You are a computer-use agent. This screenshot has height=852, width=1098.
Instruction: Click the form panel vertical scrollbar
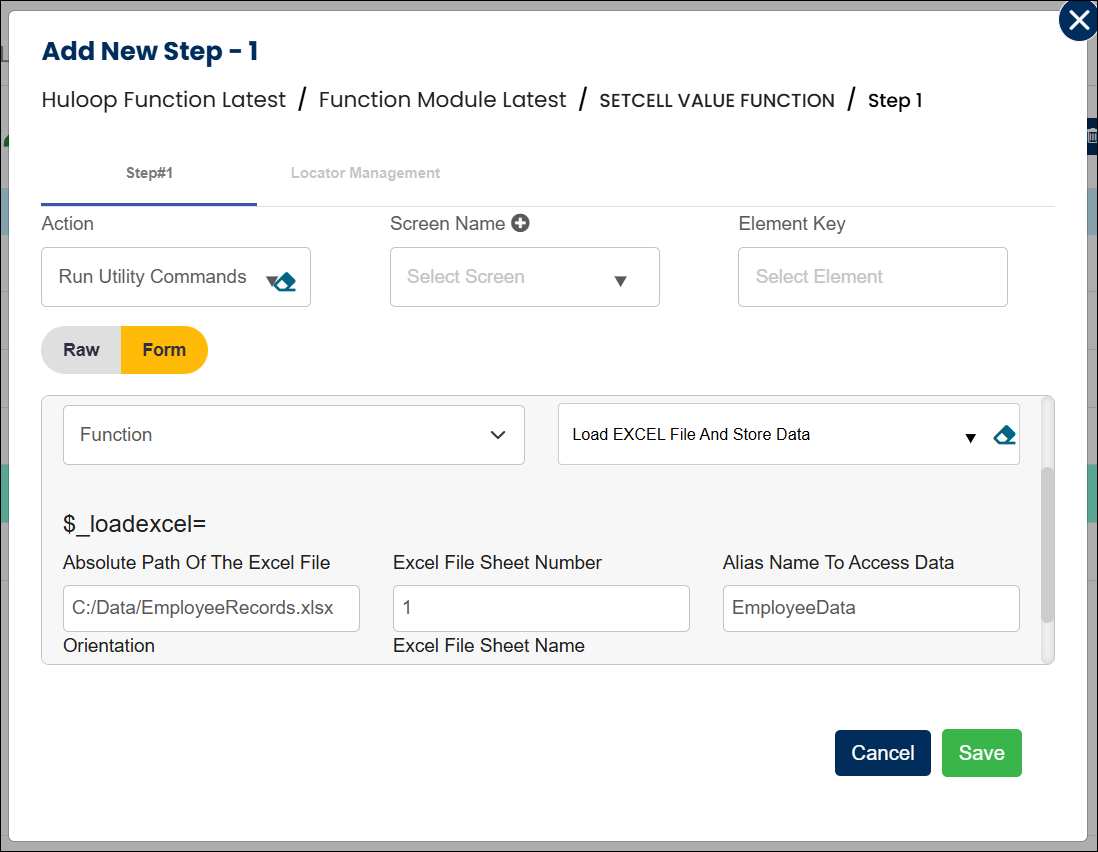pos(1047,545)
